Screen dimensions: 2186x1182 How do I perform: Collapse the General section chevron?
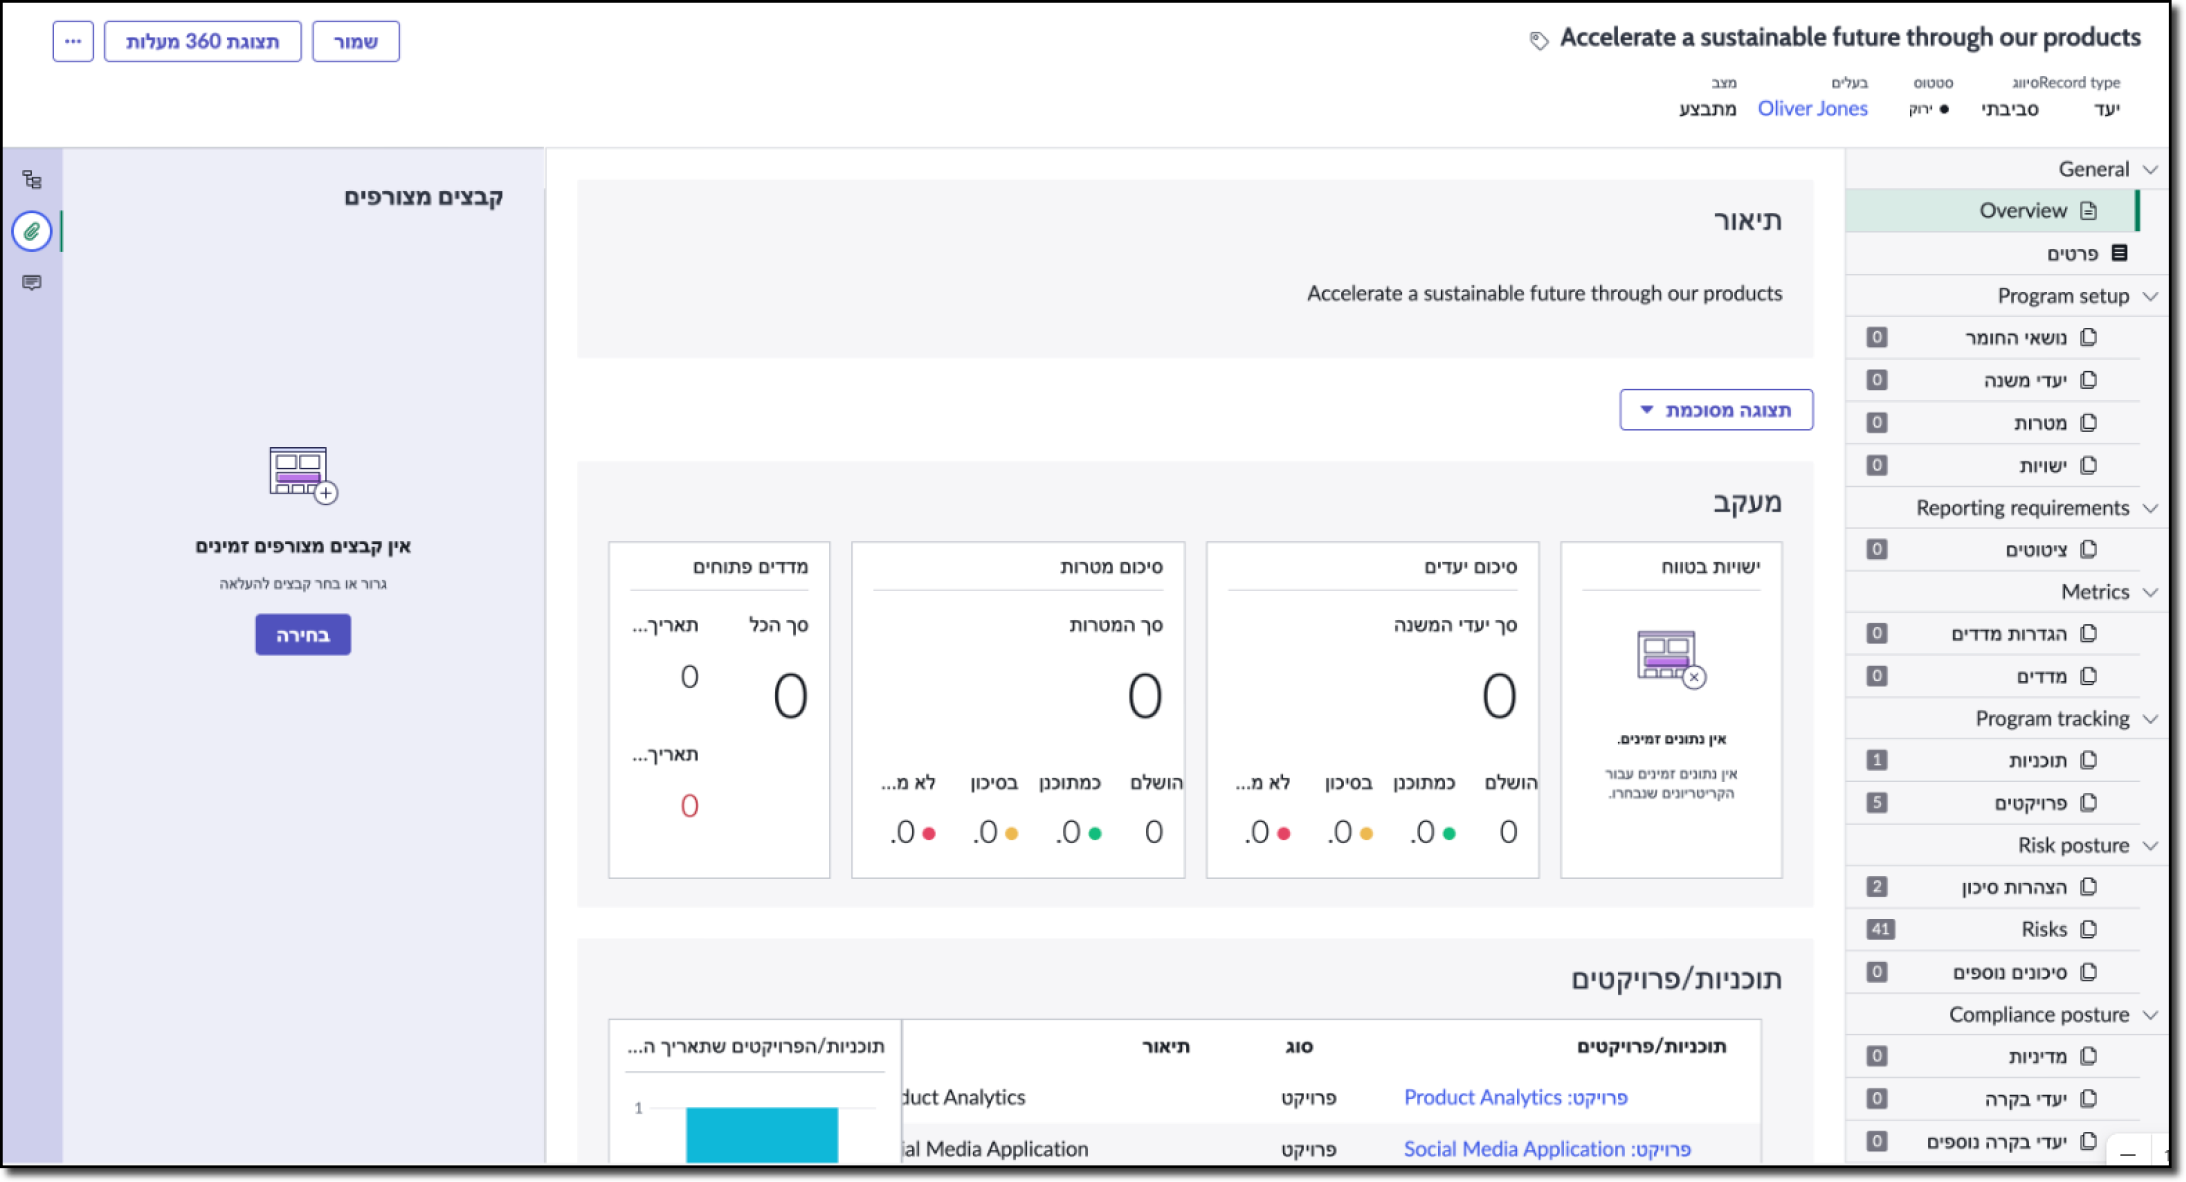pos(2150,169)
